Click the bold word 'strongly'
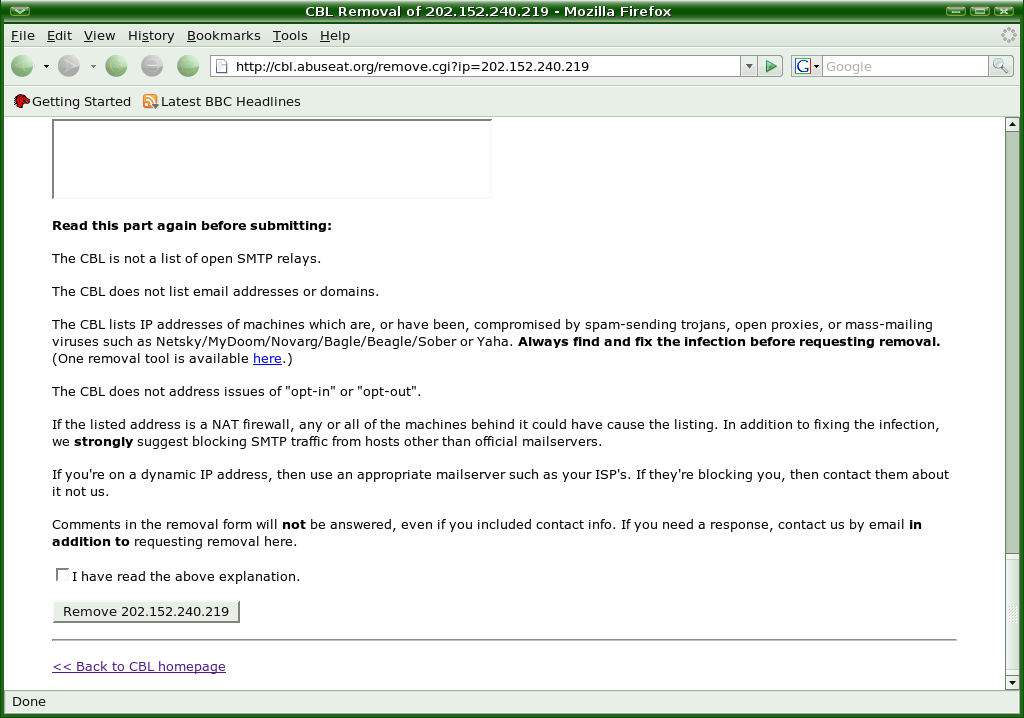The height and width of the screenshot is (718, 1024). [x=103, y=442]
